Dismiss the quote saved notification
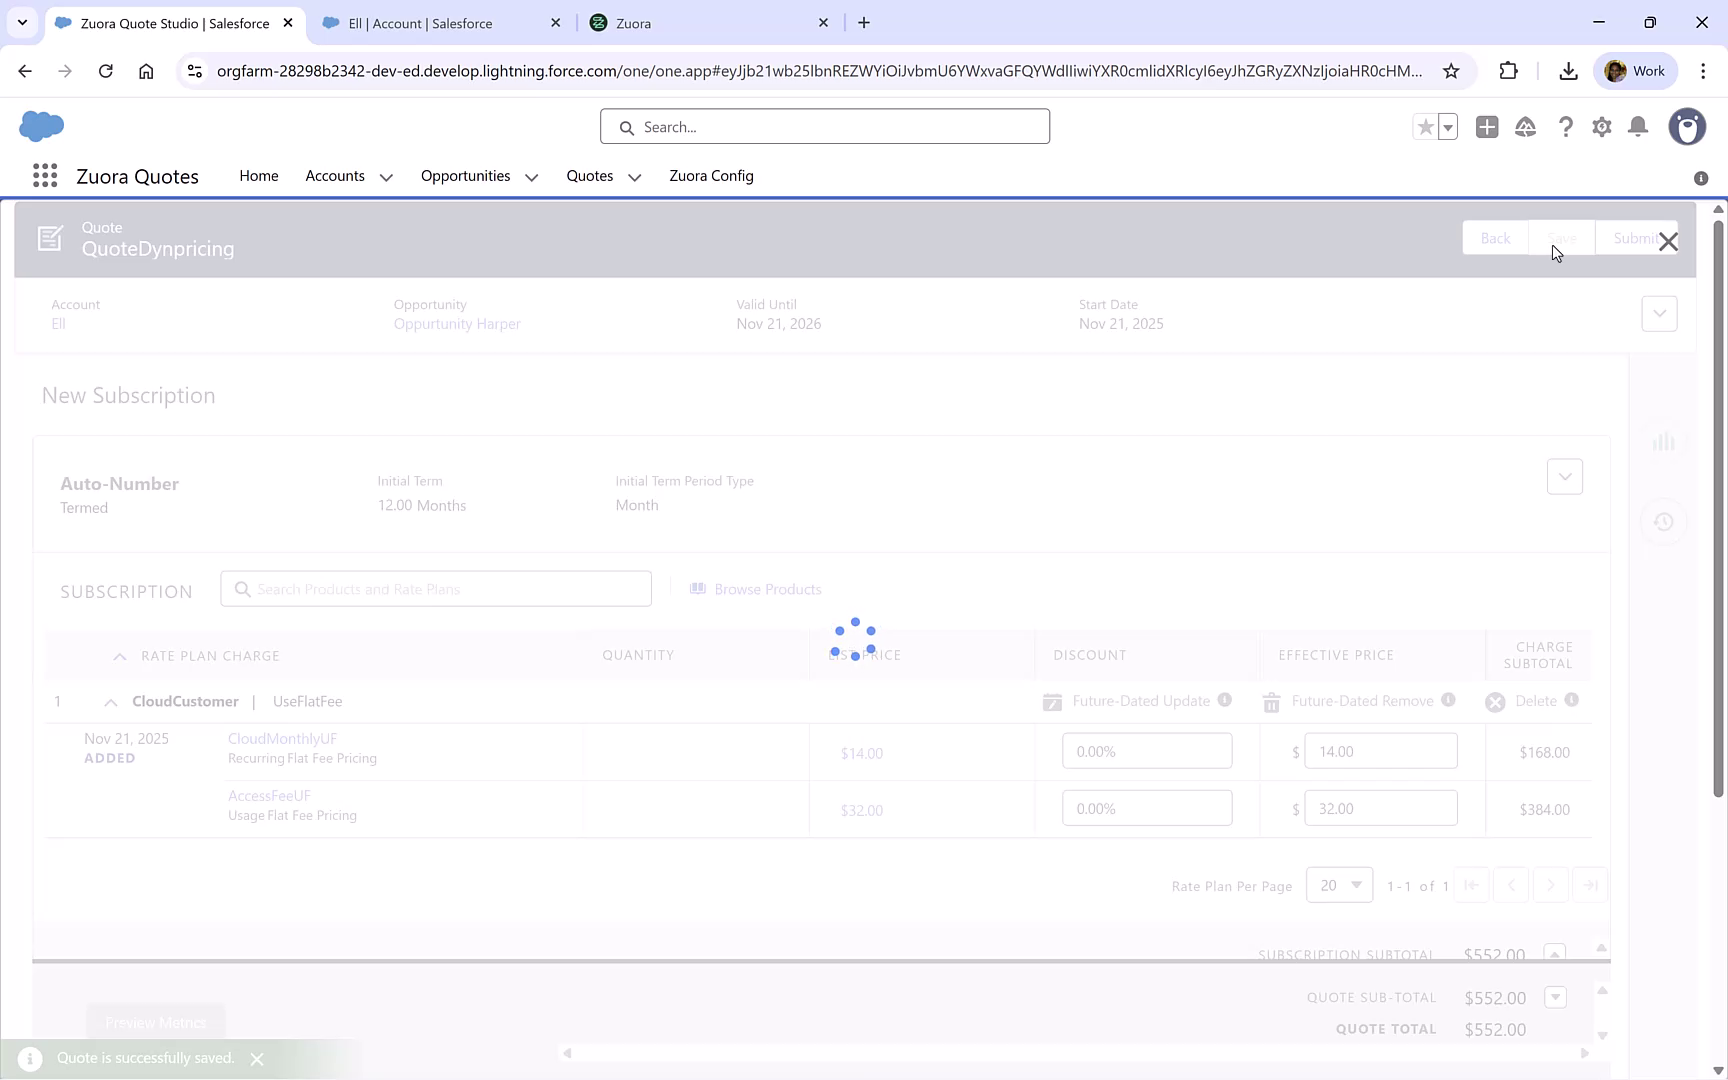 click(x=257, y=1058)
